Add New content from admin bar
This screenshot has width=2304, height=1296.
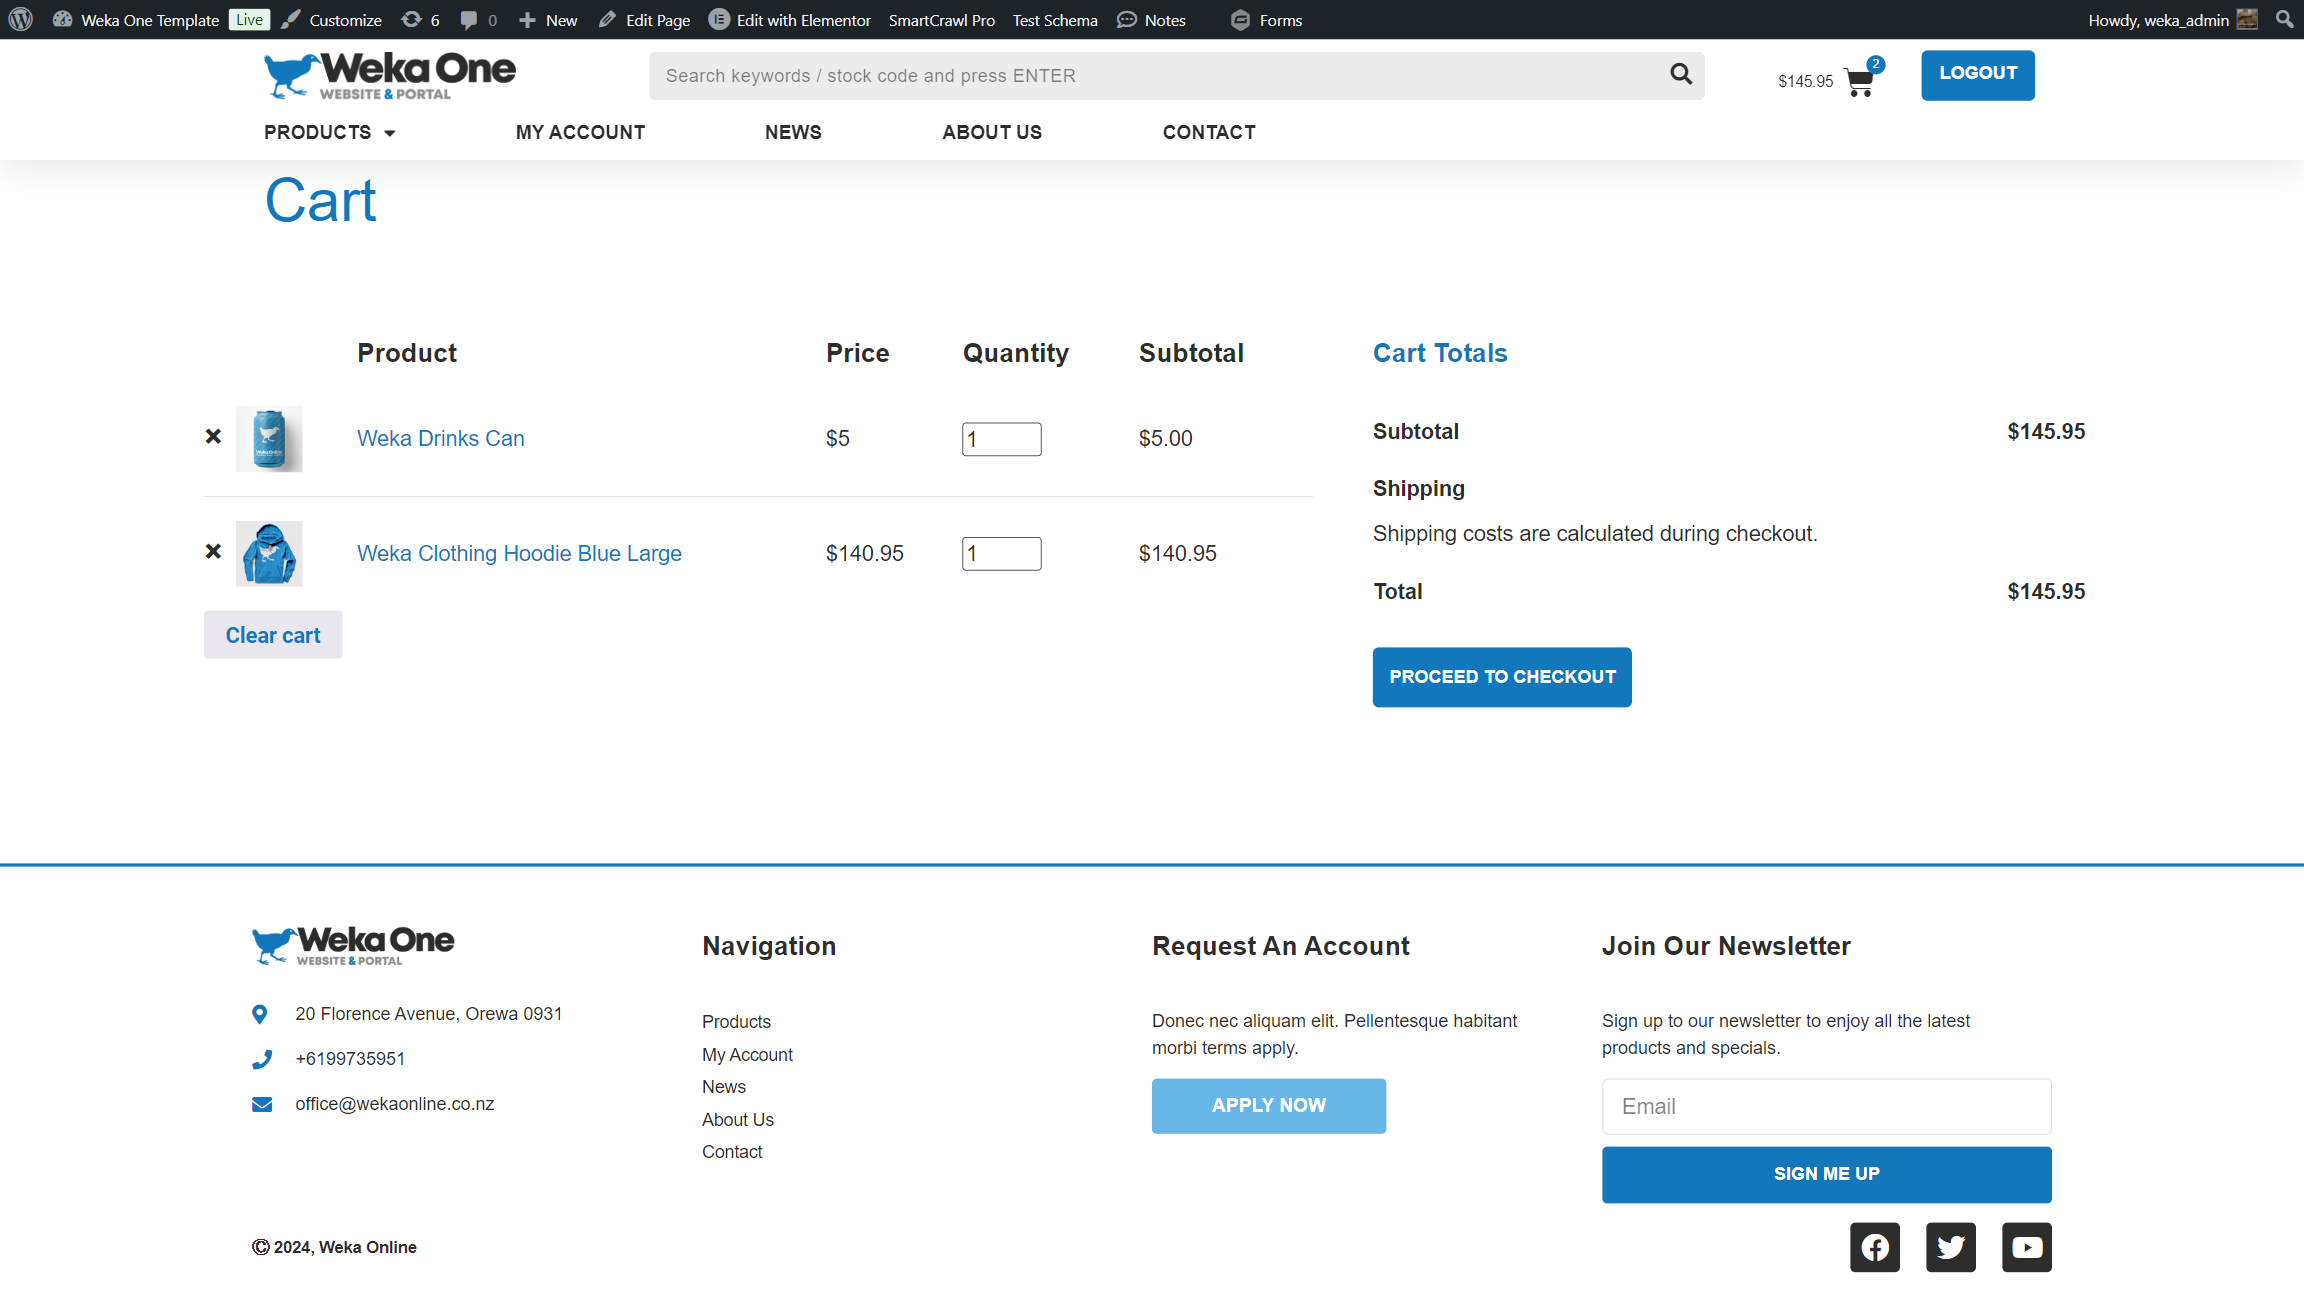click(x=548, y=20)
